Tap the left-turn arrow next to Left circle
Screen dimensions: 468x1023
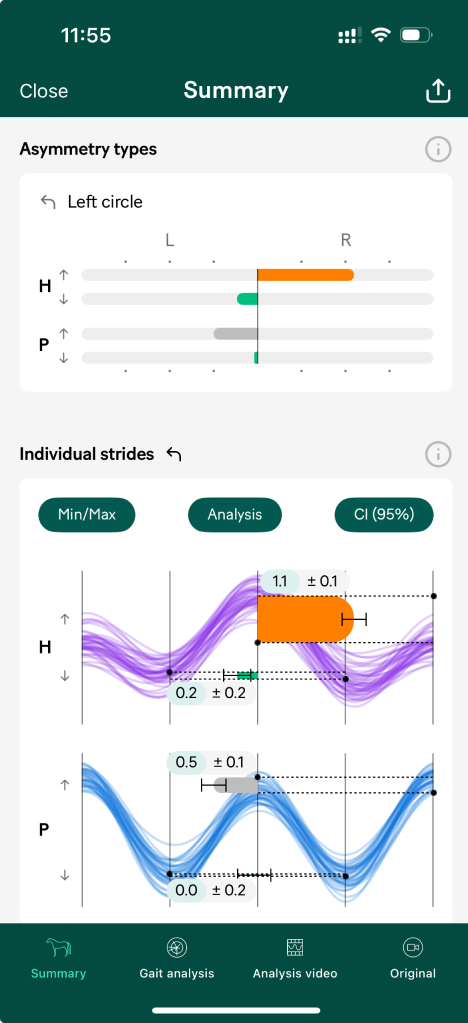pos(48,202)
